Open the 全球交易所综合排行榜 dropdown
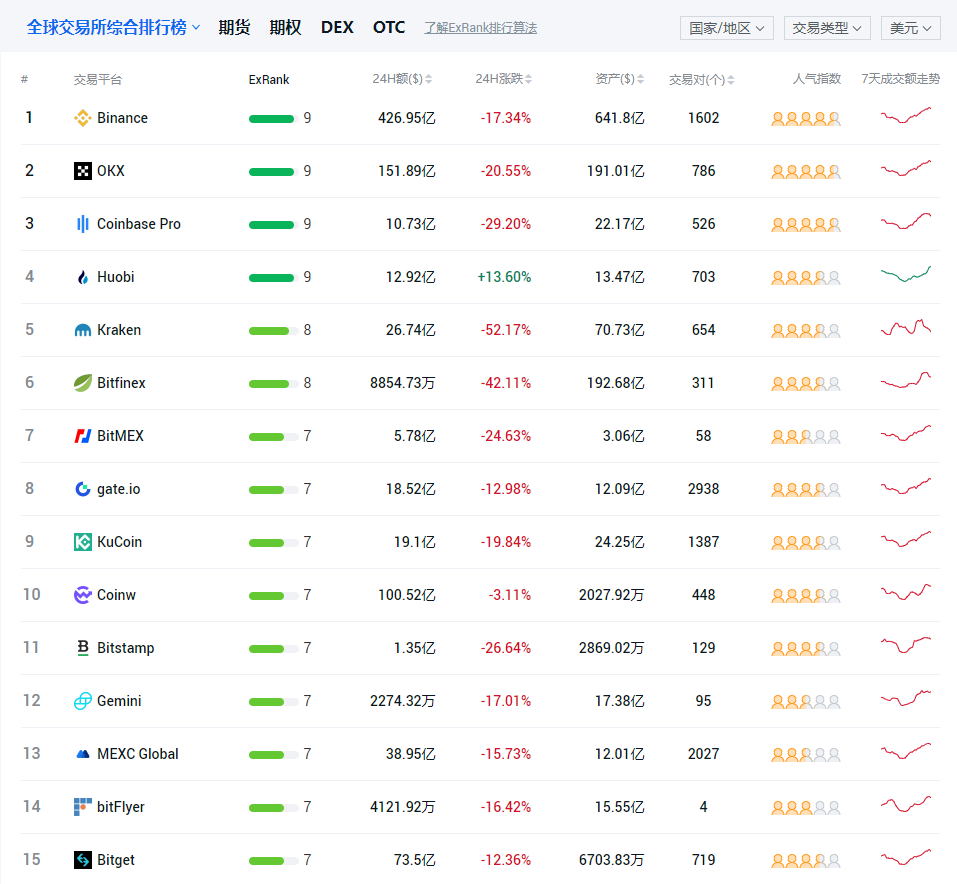 [114, 27]
